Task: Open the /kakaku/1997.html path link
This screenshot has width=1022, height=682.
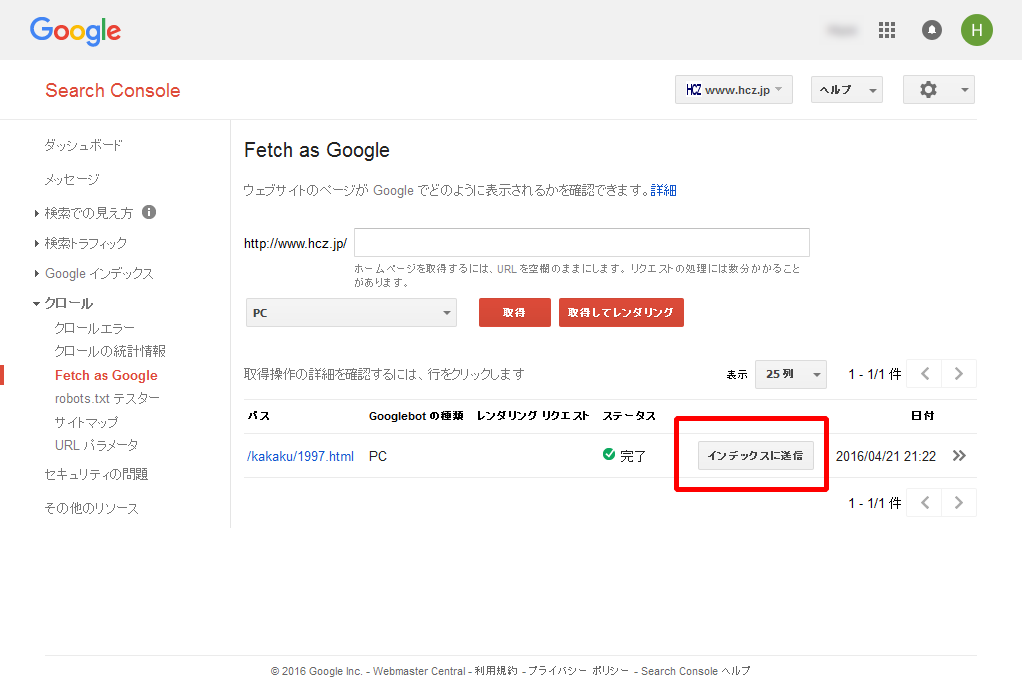Action: click(300, 456)
